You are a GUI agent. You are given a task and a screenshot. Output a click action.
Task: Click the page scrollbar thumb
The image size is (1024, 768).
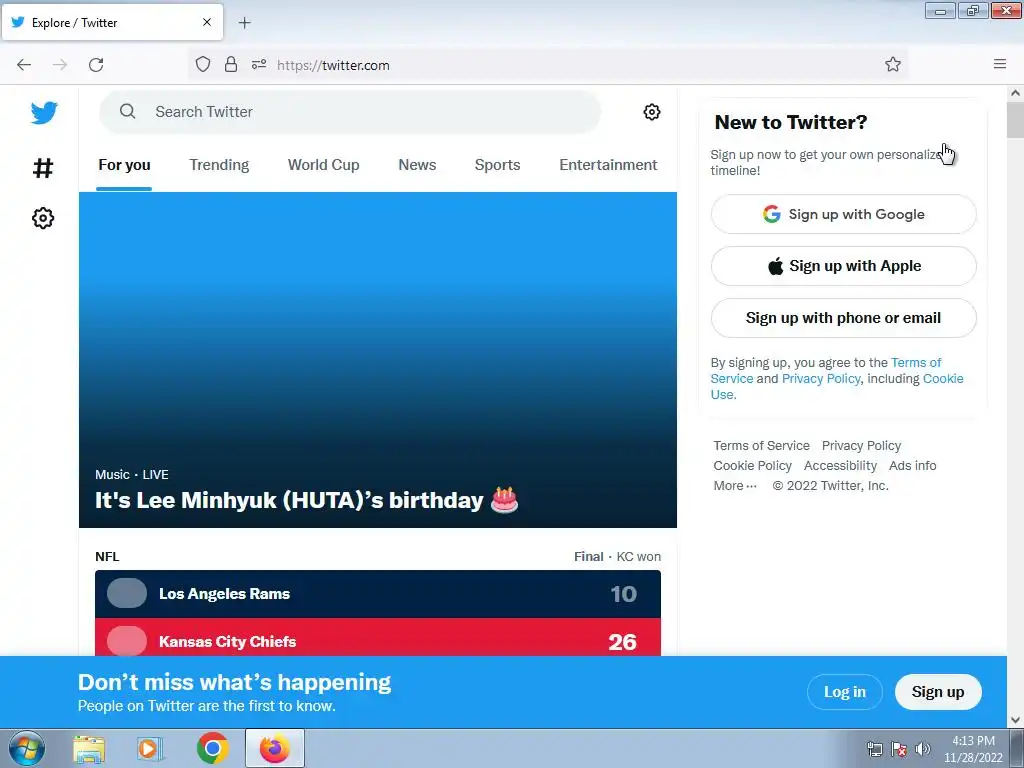(x=1015, y=120)
